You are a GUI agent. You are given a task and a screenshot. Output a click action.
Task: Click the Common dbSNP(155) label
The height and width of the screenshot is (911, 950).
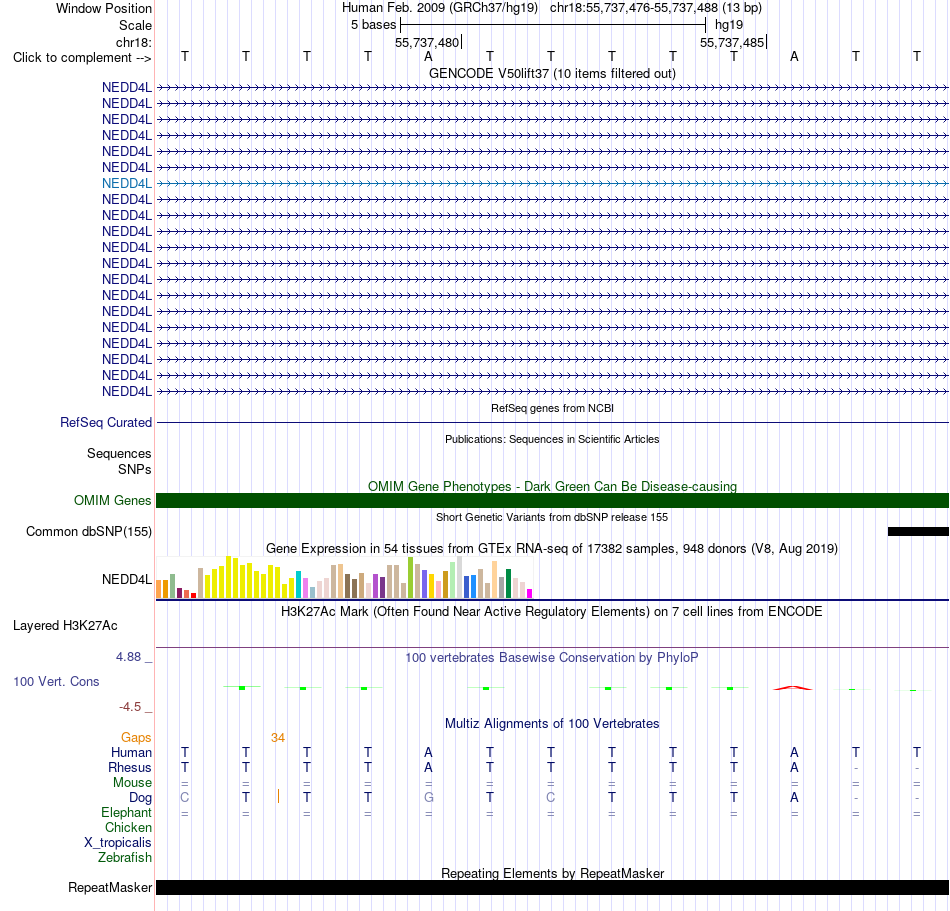(x=88, y=531)
